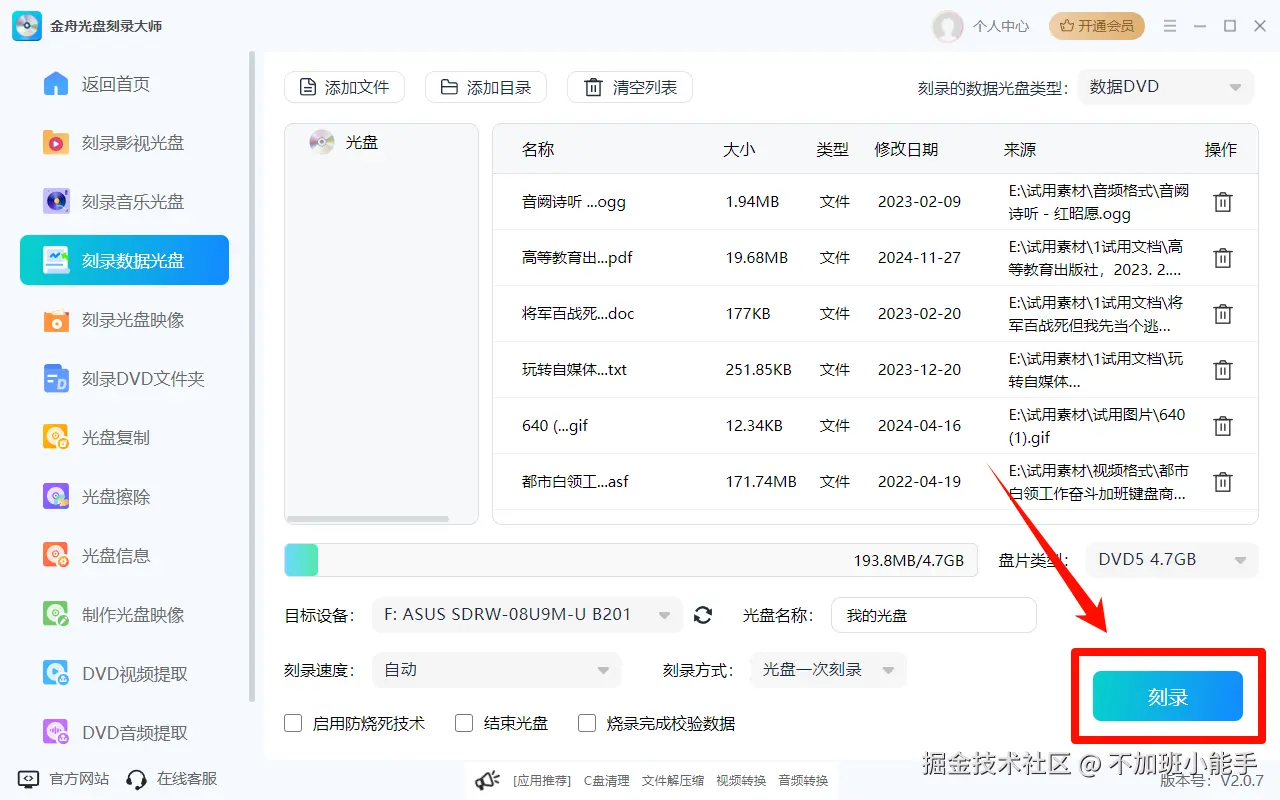This screenshot has height=800, width=1280.
Task: Click the 返回首页 home icon
Action: [x=56, y=84]
